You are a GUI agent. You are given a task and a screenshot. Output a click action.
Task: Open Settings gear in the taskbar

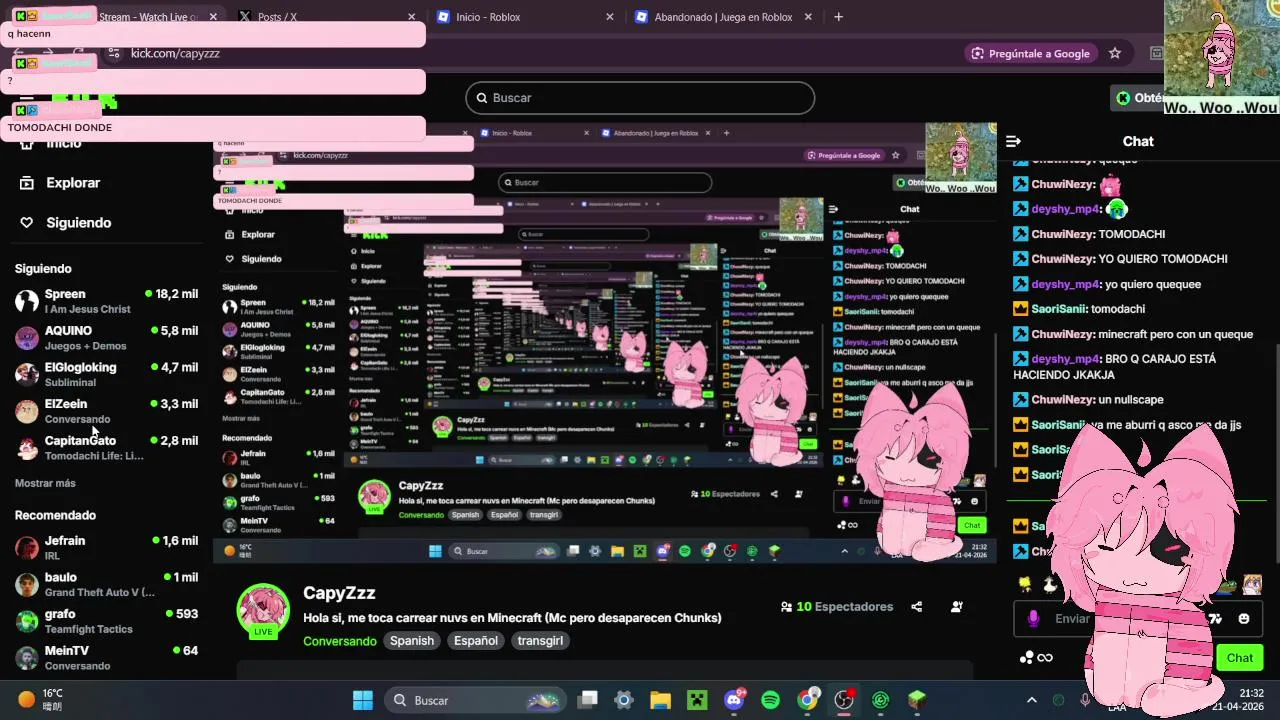624,700
